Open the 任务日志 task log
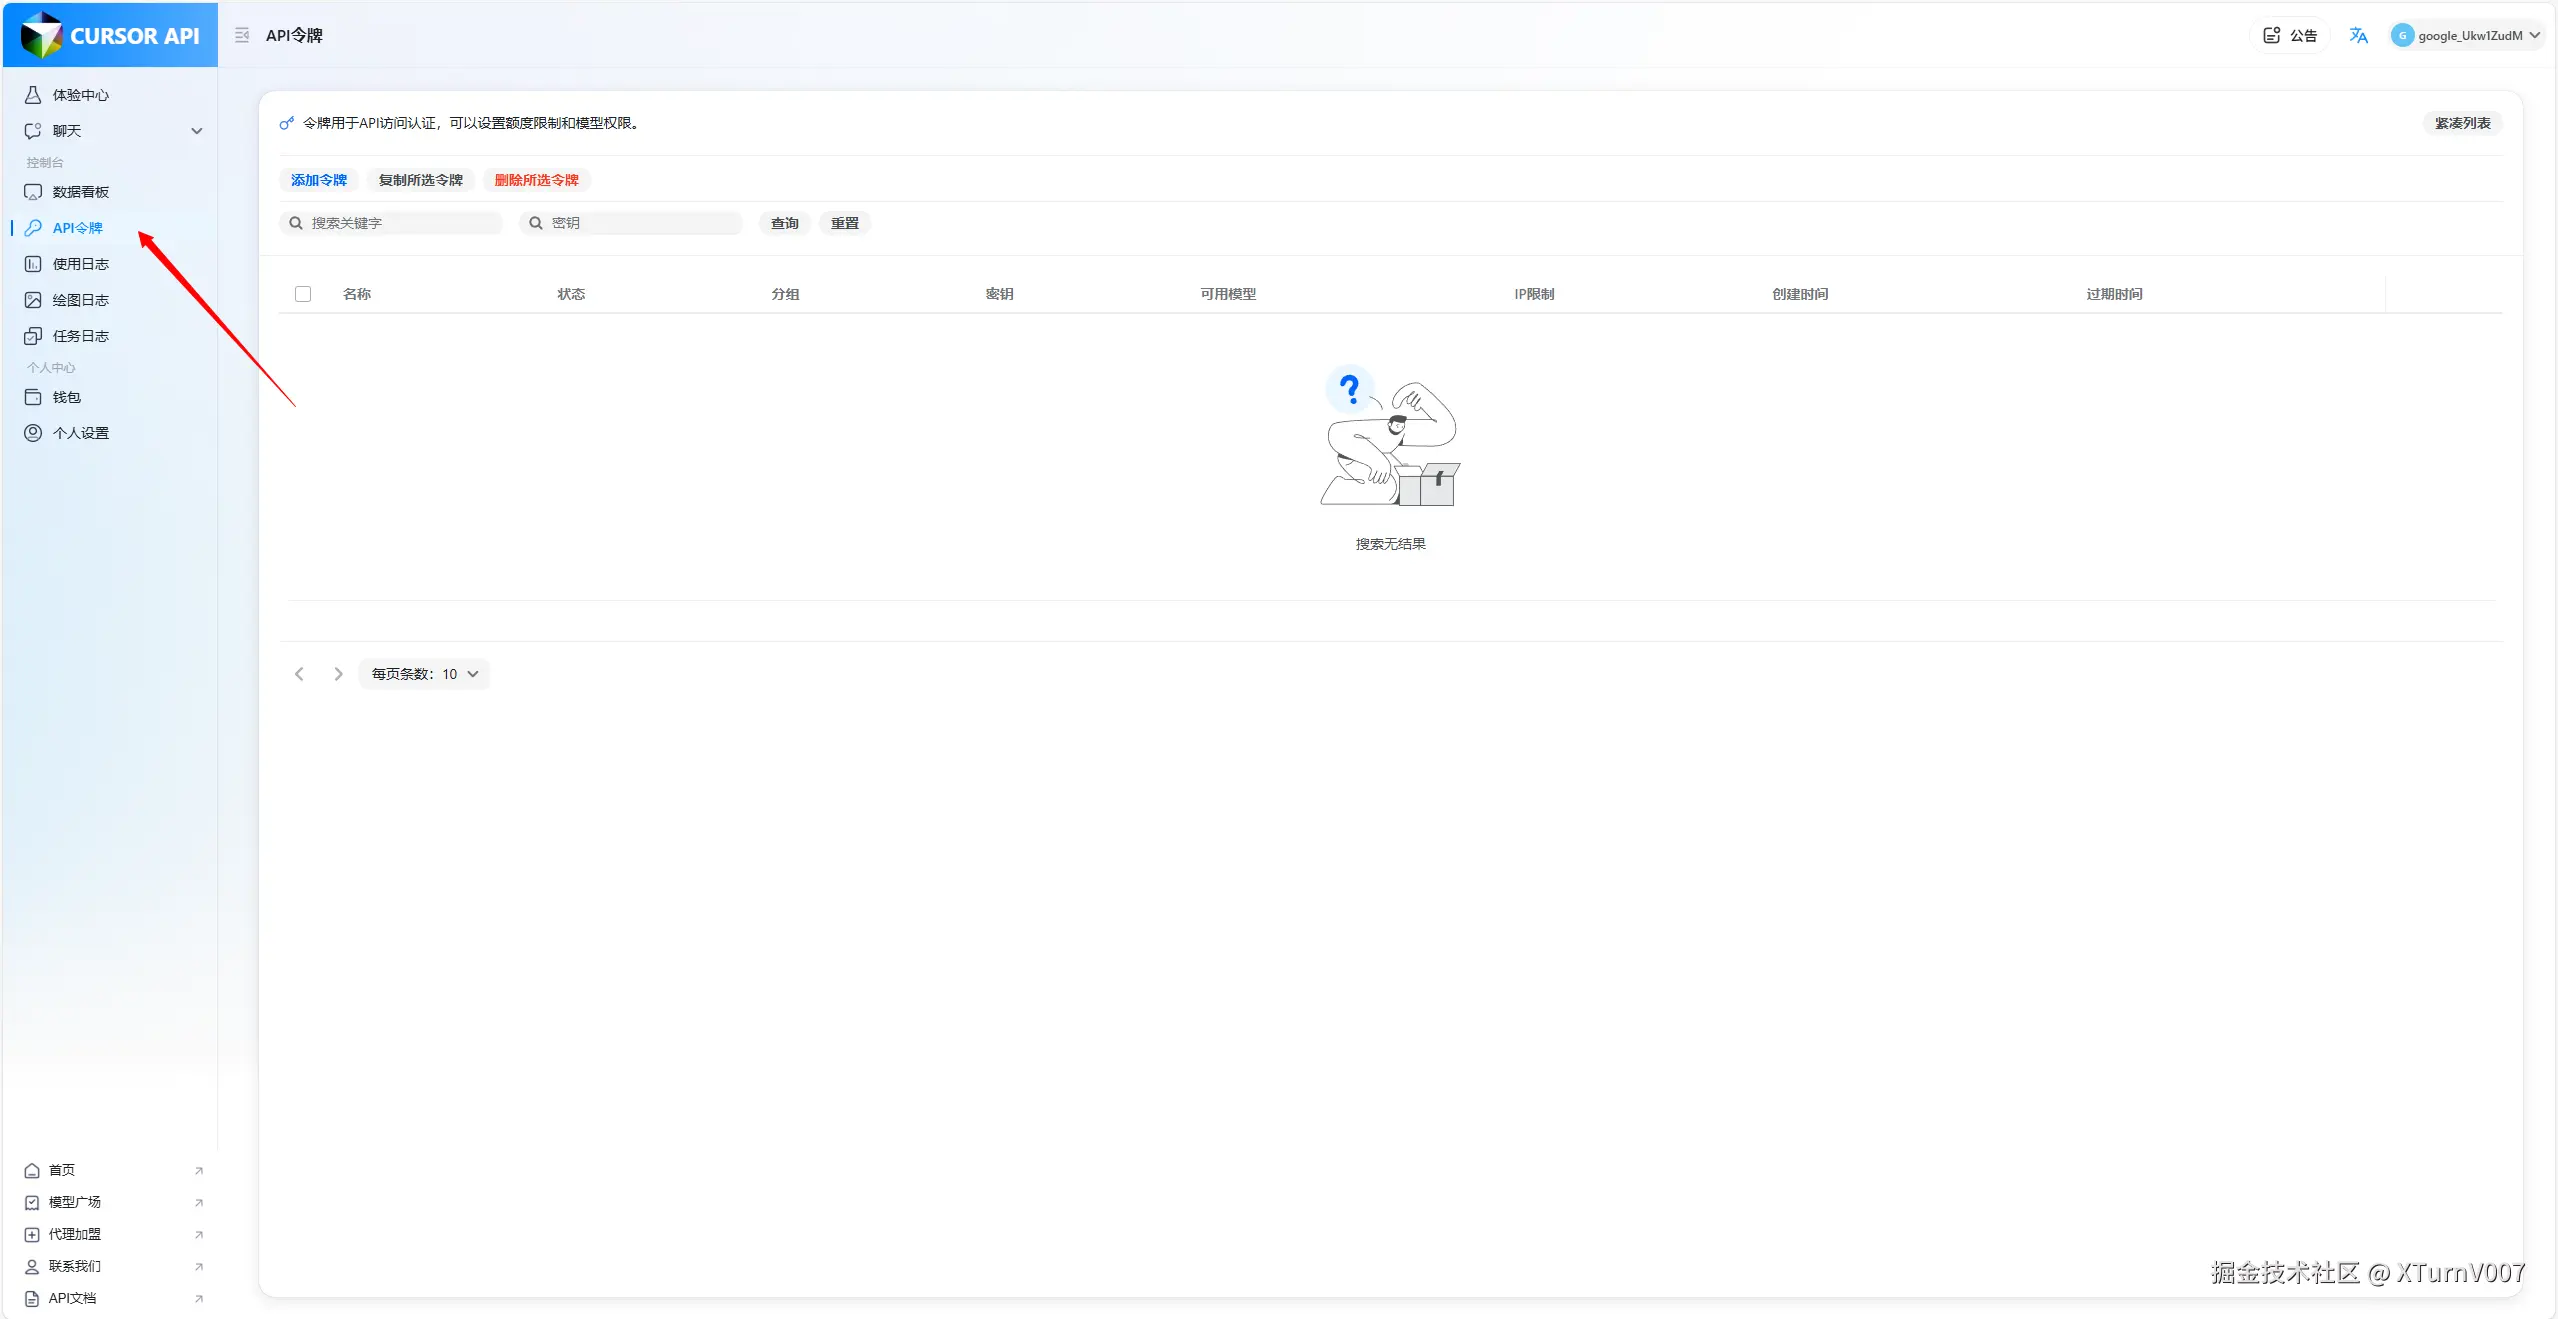The image size is (2558, 1319). click(x=80, y=336)
